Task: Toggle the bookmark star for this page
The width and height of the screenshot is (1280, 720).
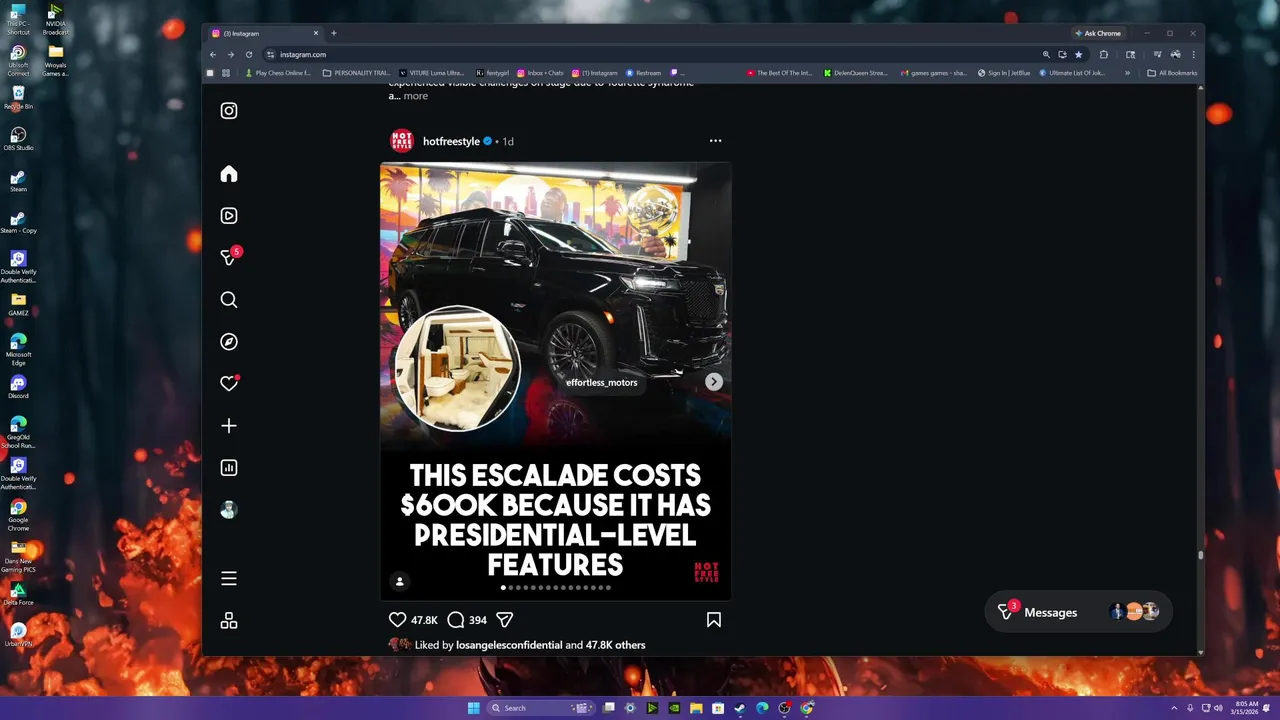Action: [1078, 55]
